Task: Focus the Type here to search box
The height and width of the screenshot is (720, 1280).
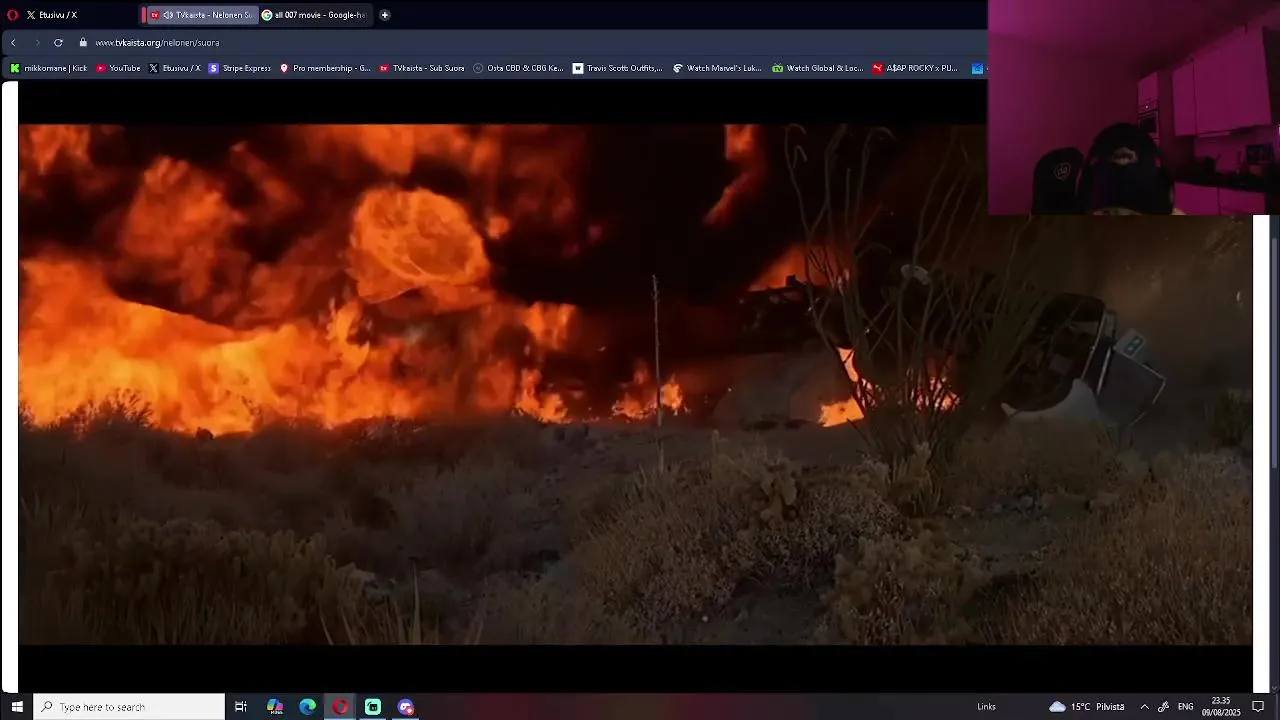Action: [x=129, y=707]
